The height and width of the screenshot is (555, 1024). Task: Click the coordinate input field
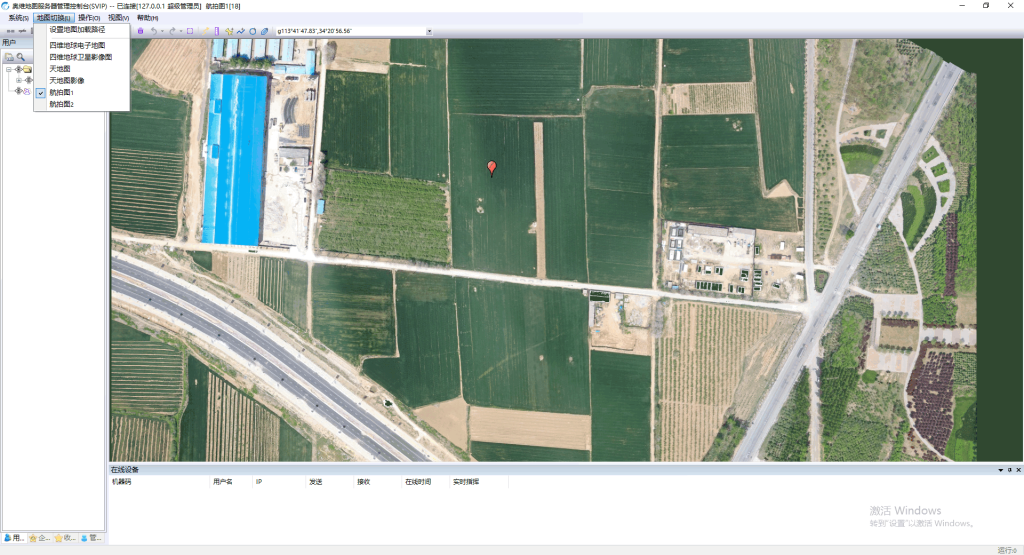point(350,31)
